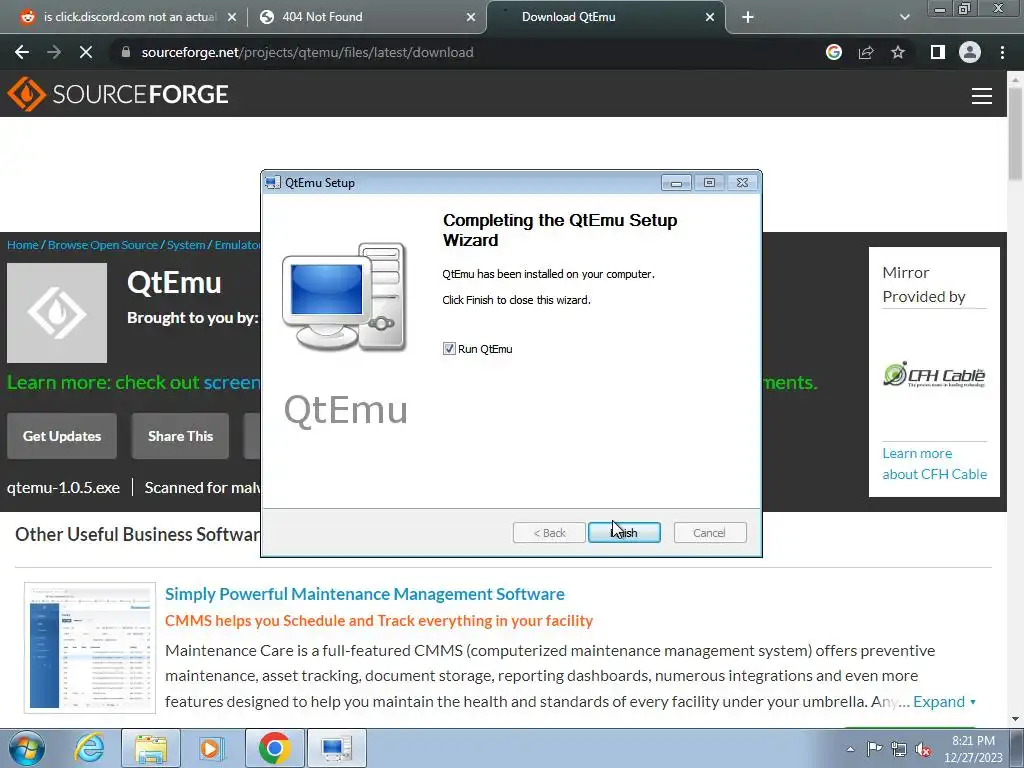This screenshot has width=1024, height=768.
Task: Click the QtEmu Setup taskbar icon
Action: click(336, 748)
